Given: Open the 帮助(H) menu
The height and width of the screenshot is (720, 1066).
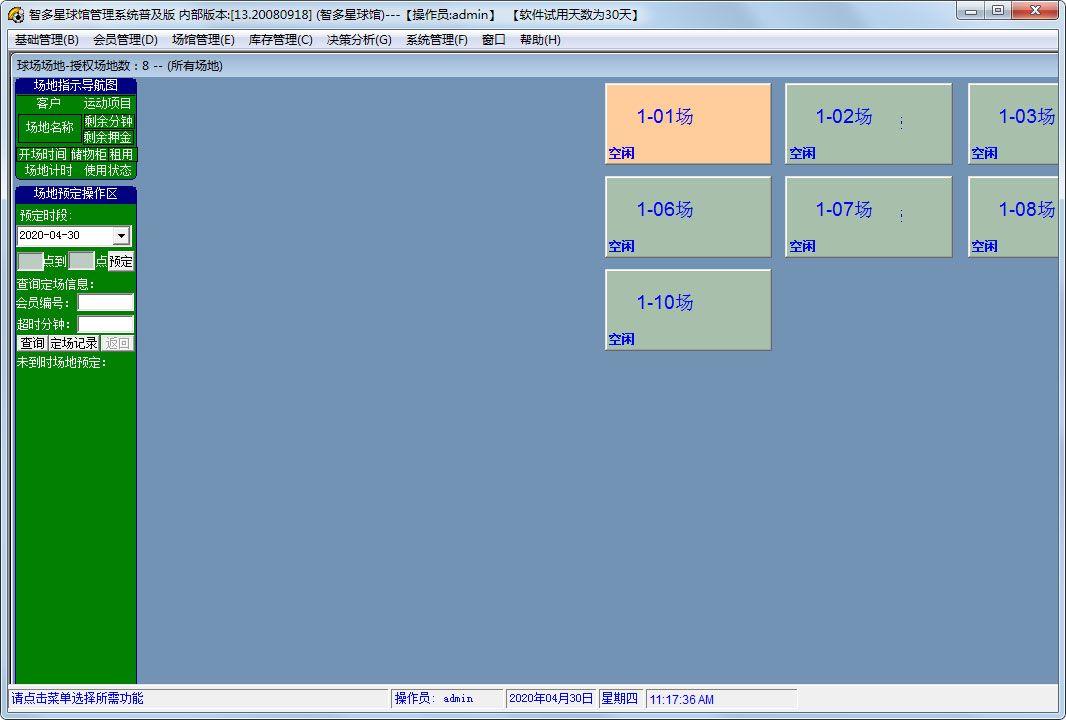Looking at the screenshot, I should 540,40.
